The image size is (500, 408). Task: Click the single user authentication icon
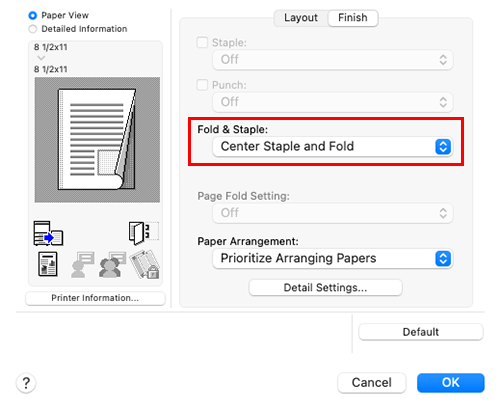(83, 265)
